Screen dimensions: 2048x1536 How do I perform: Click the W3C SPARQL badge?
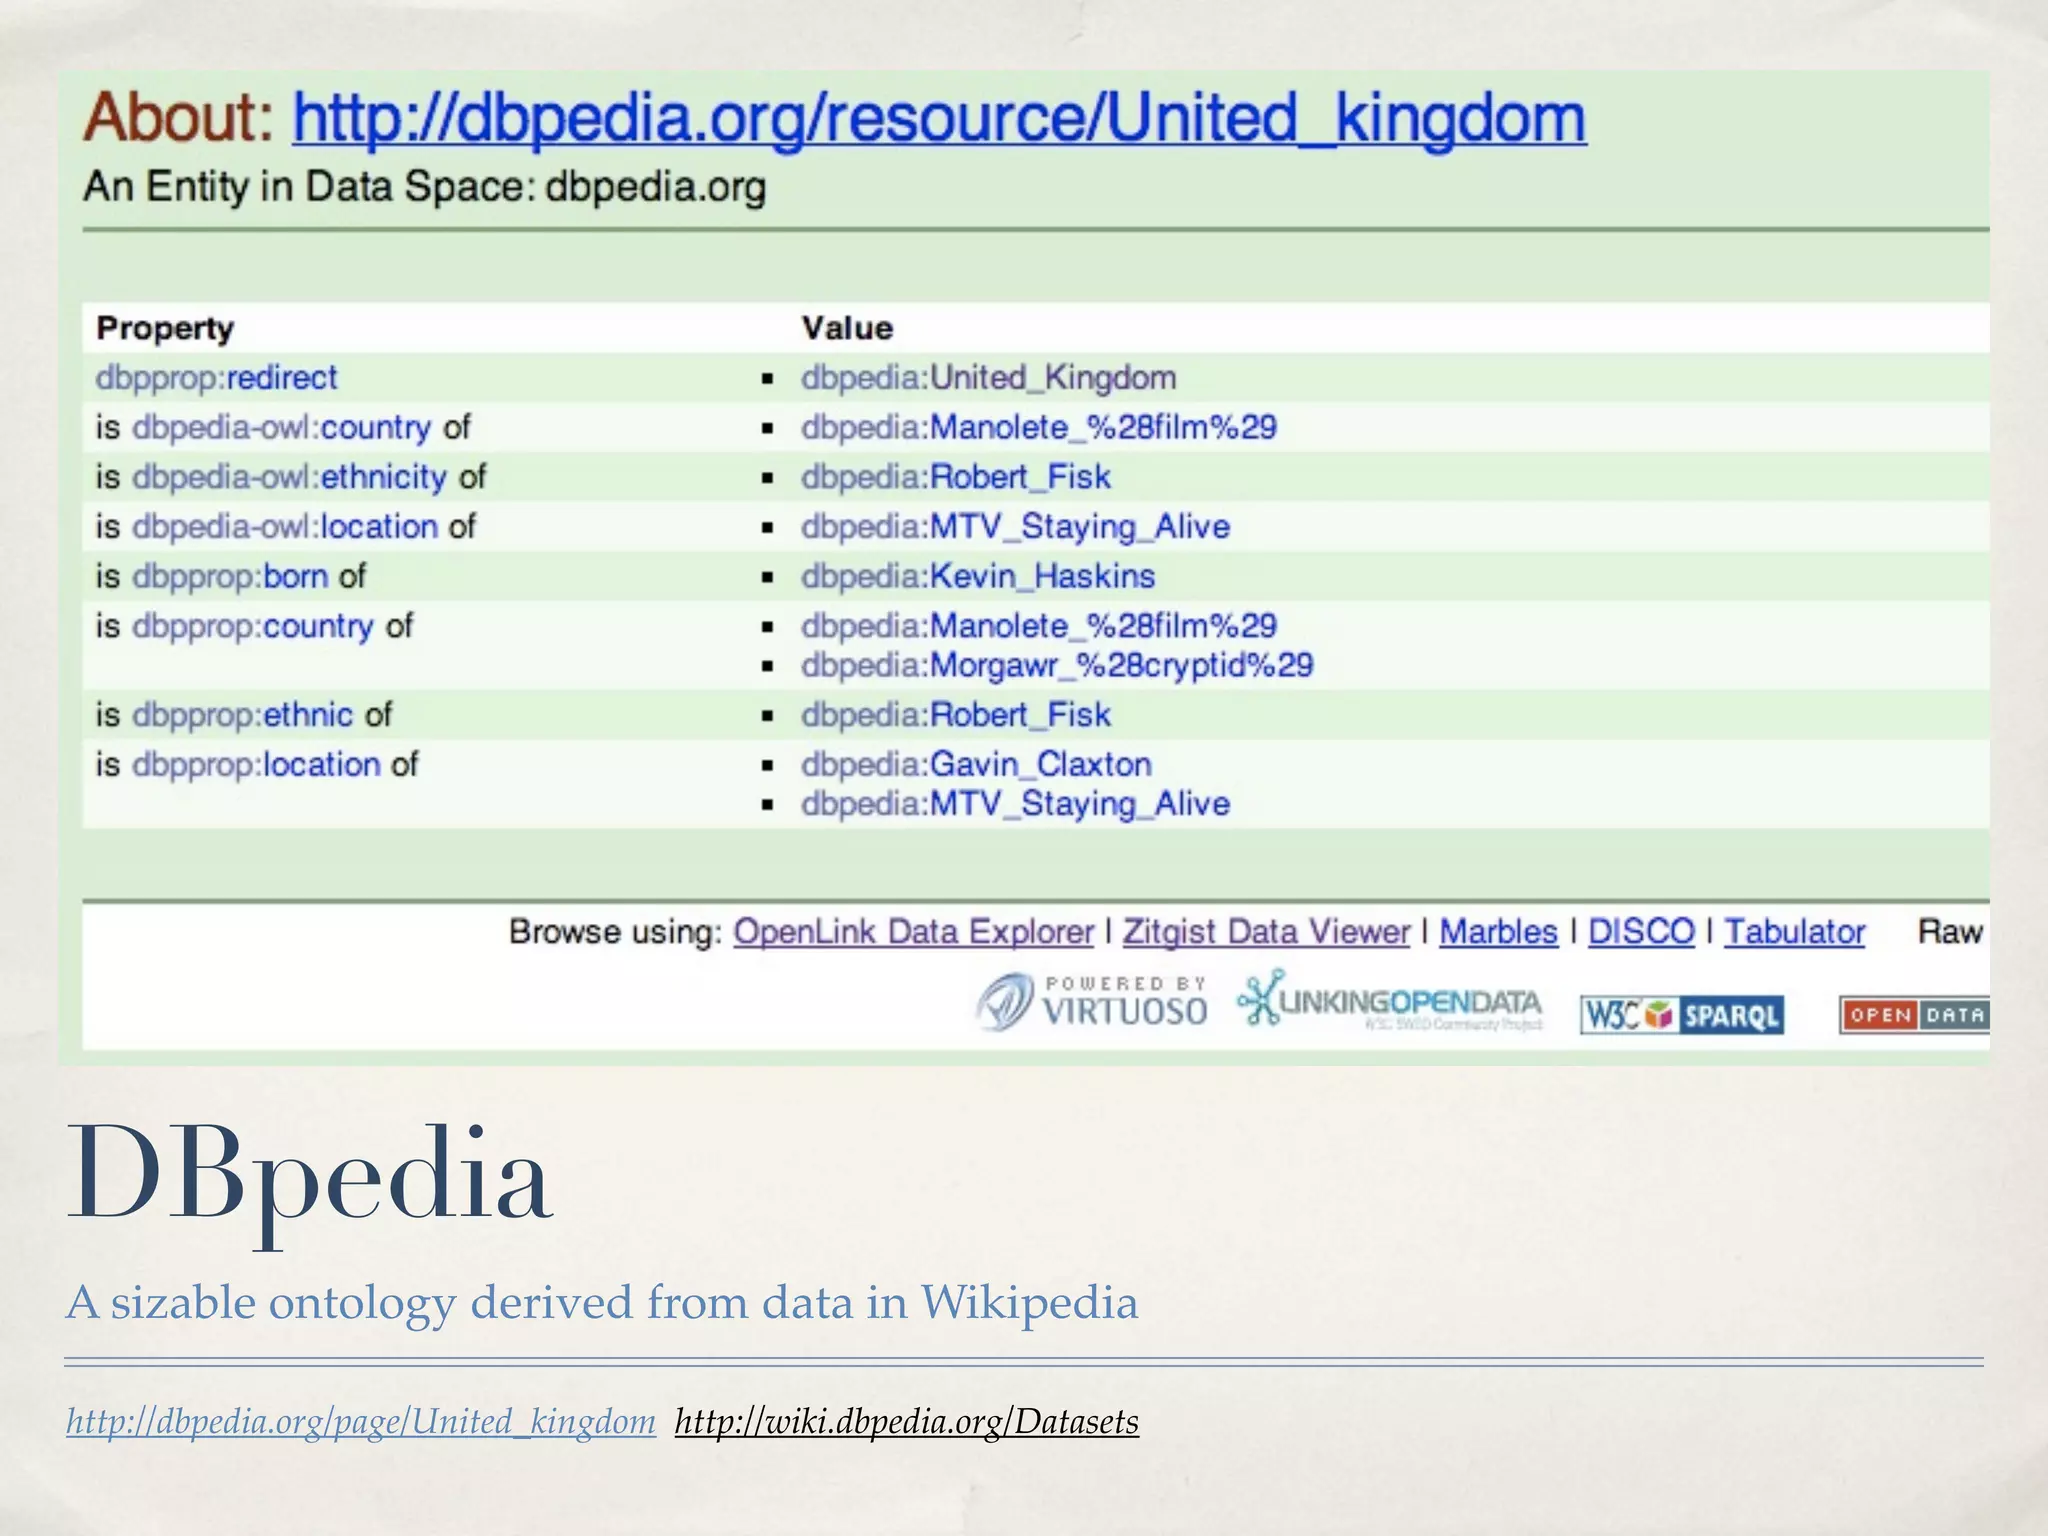point(1682,1015)
